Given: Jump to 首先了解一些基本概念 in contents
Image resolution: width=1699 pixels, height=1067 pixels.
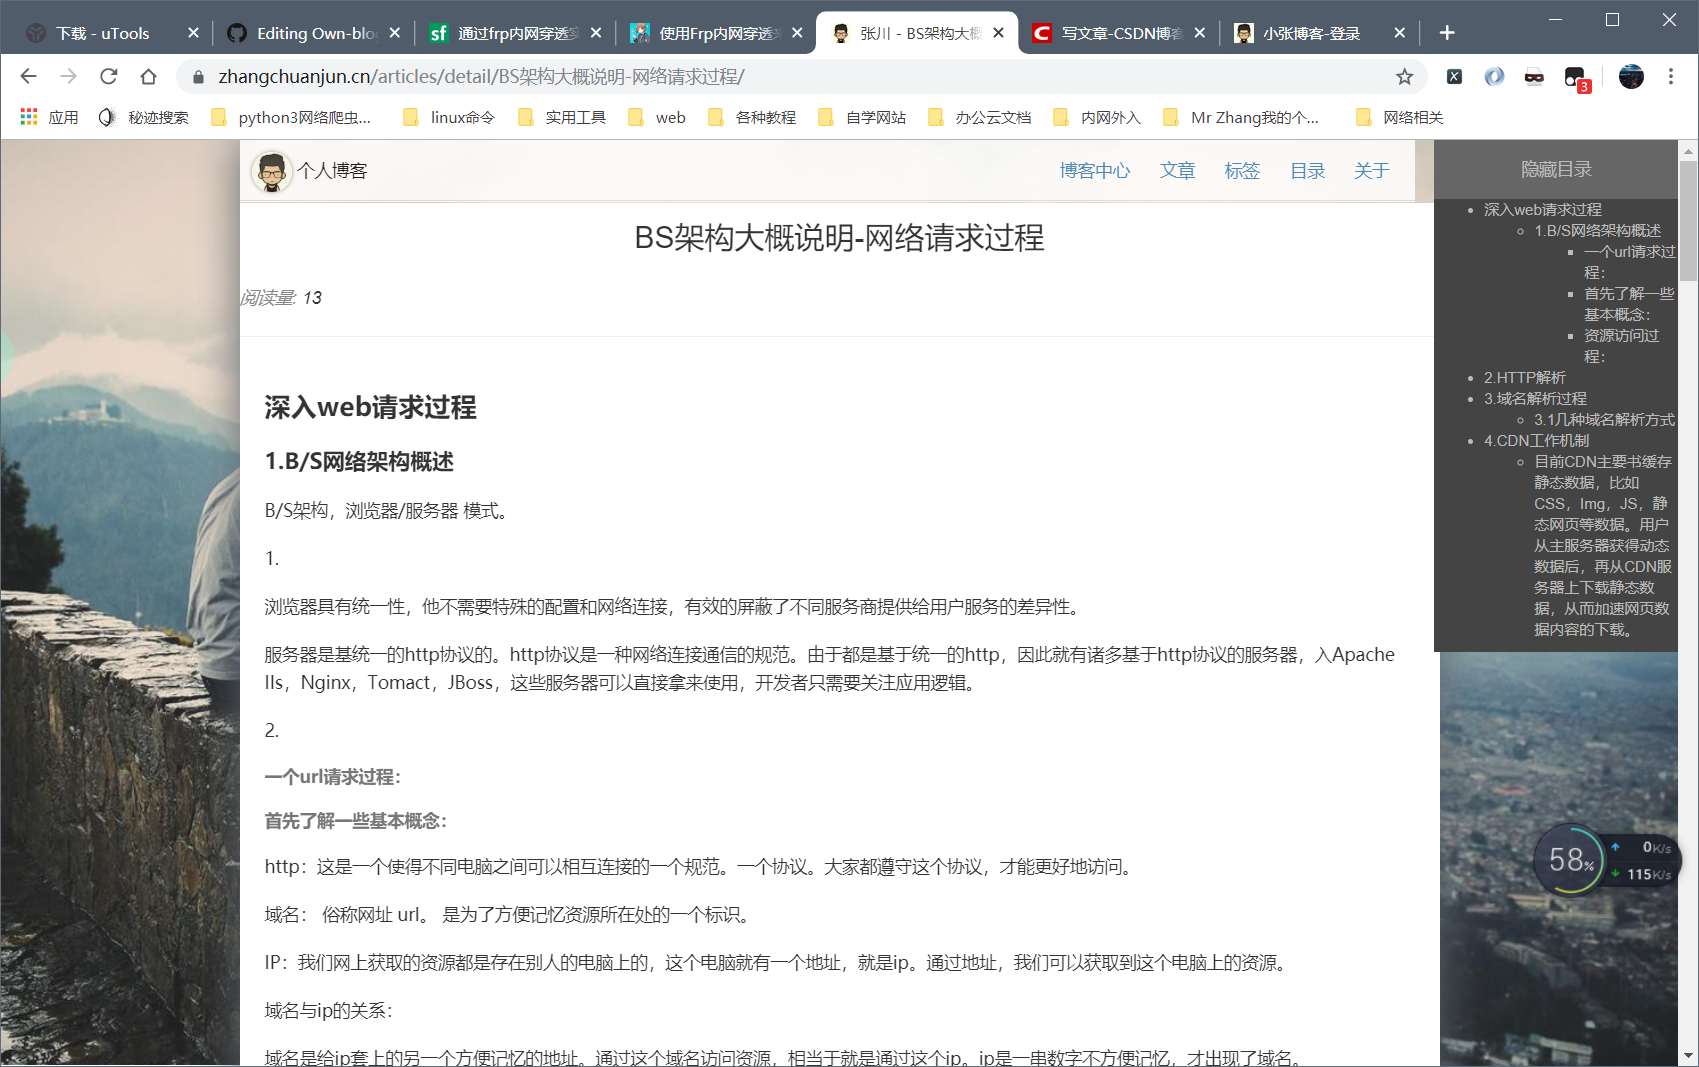Looking at the screenshot, I should pyautogui.click(x=1628, y=304).
